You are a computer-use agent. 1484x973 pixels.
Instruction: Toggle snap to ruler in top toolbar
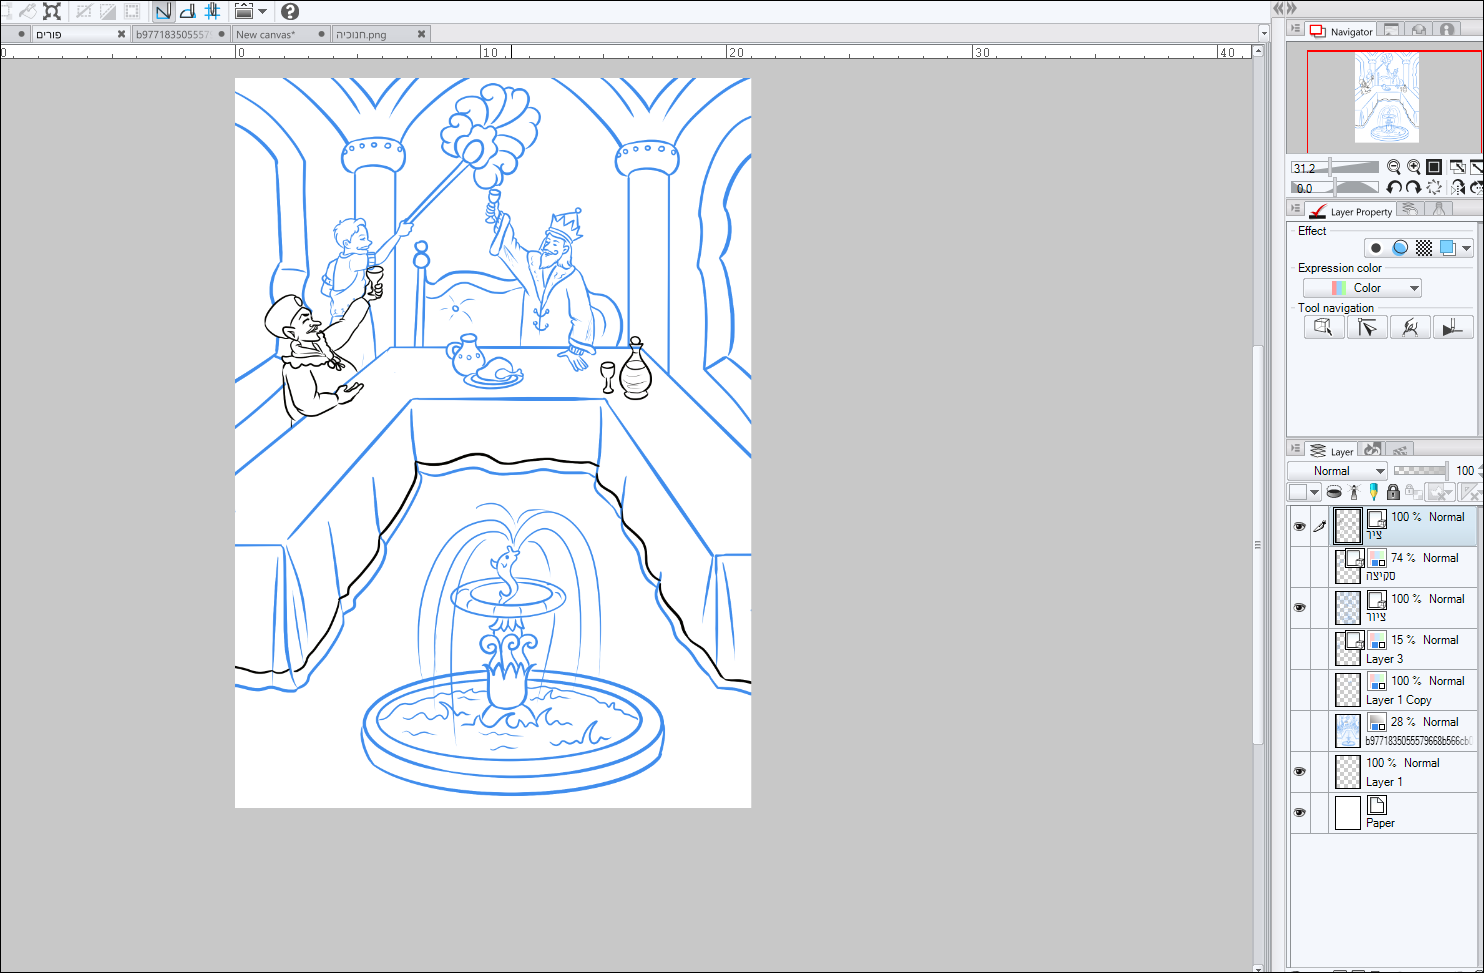(x=163, y=12)
